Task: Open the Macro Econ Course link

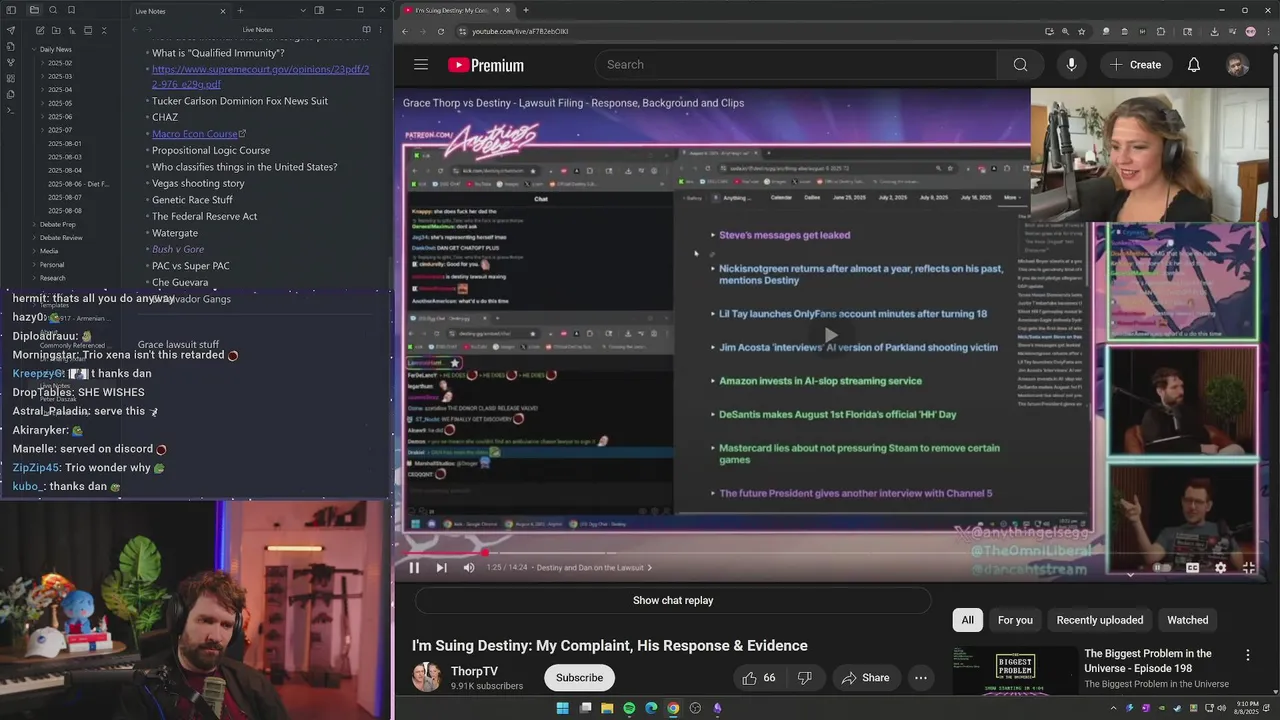Action: pos(198,134)
